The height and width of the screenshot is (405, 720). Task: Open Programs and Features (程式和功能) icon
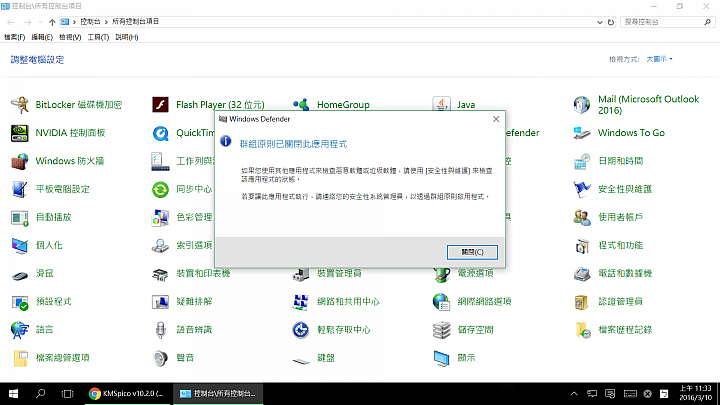click(x=582, y=246)
